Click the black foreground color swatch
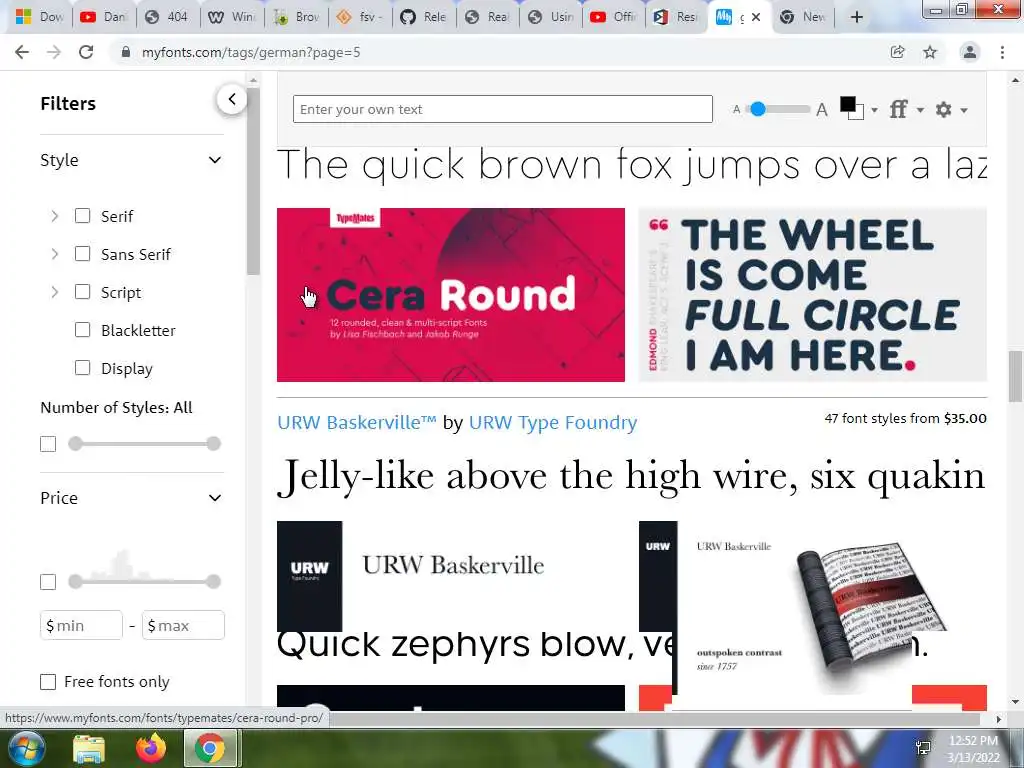 848,104
